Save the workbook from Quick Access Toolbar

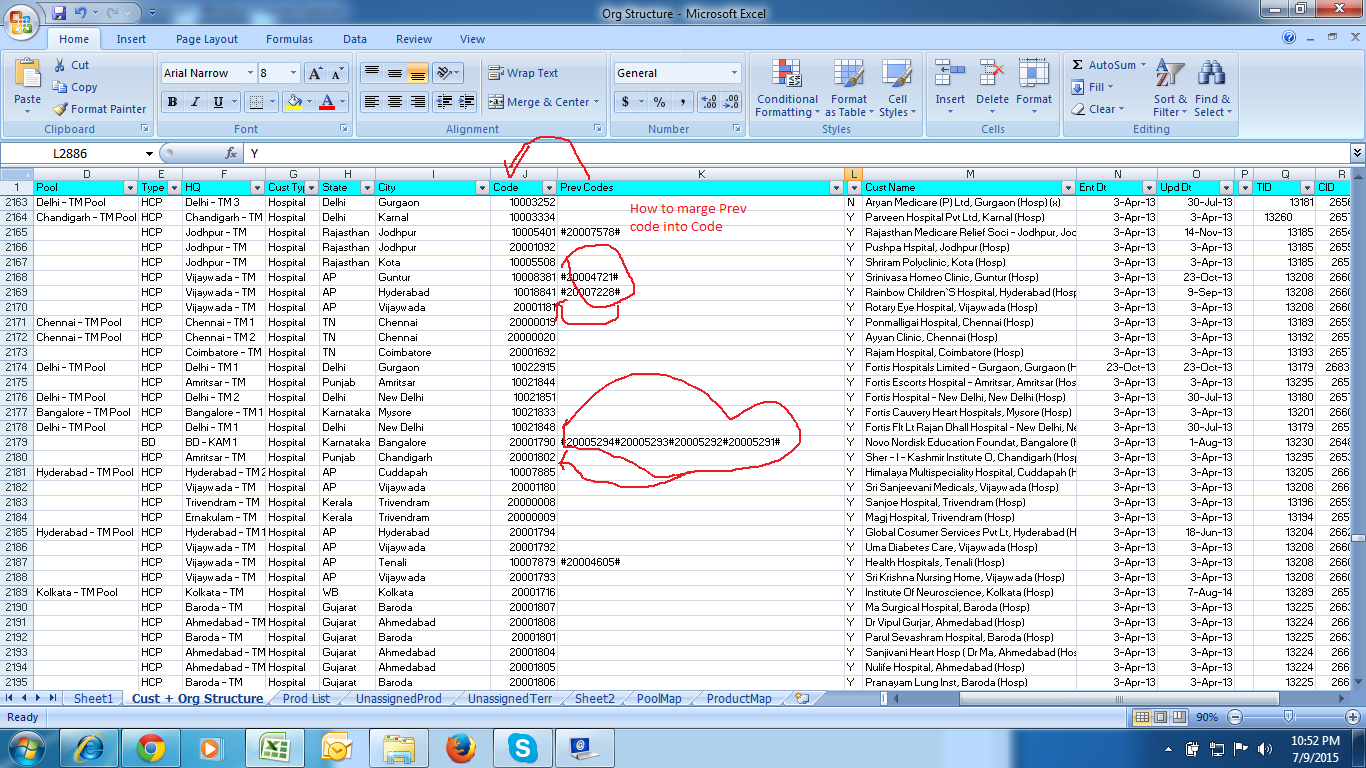(x=59, y=13)
